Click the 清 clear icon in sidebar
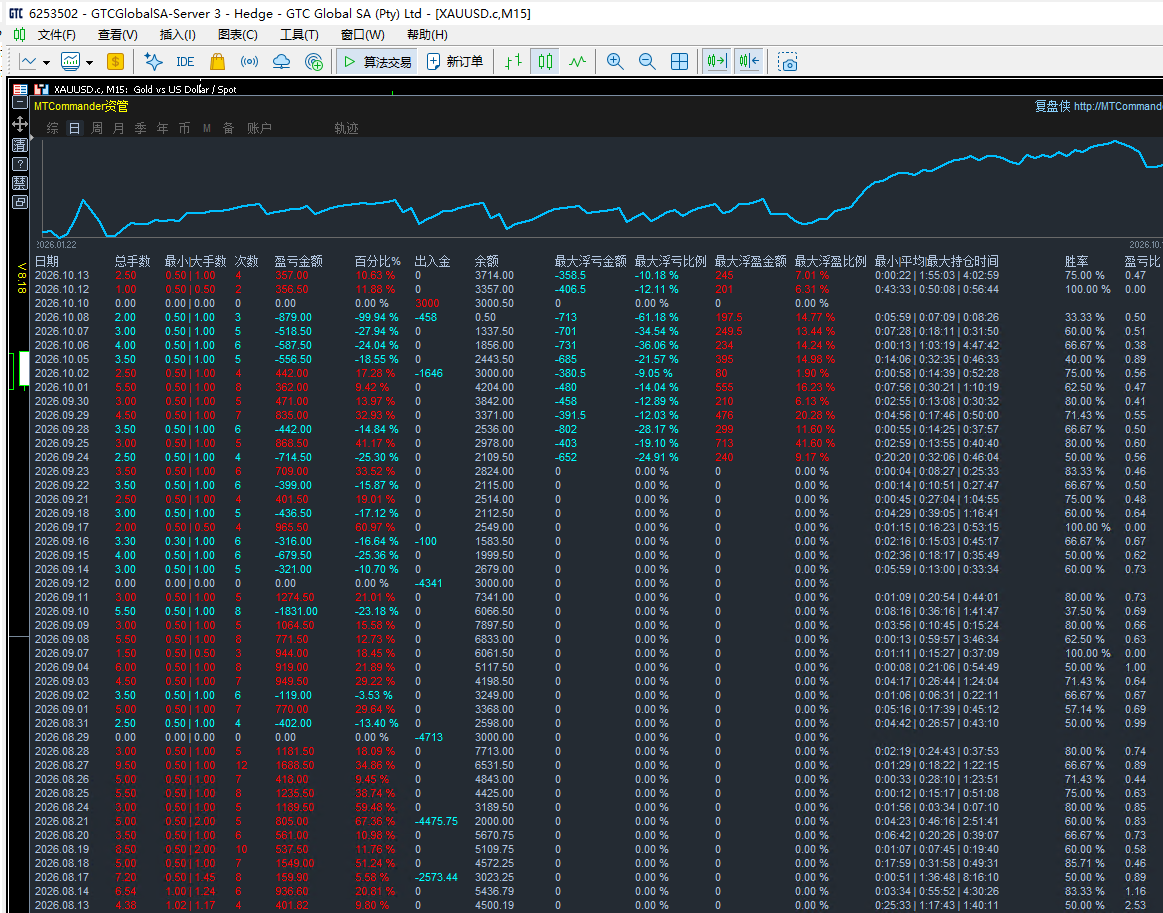 pos(20,145)
